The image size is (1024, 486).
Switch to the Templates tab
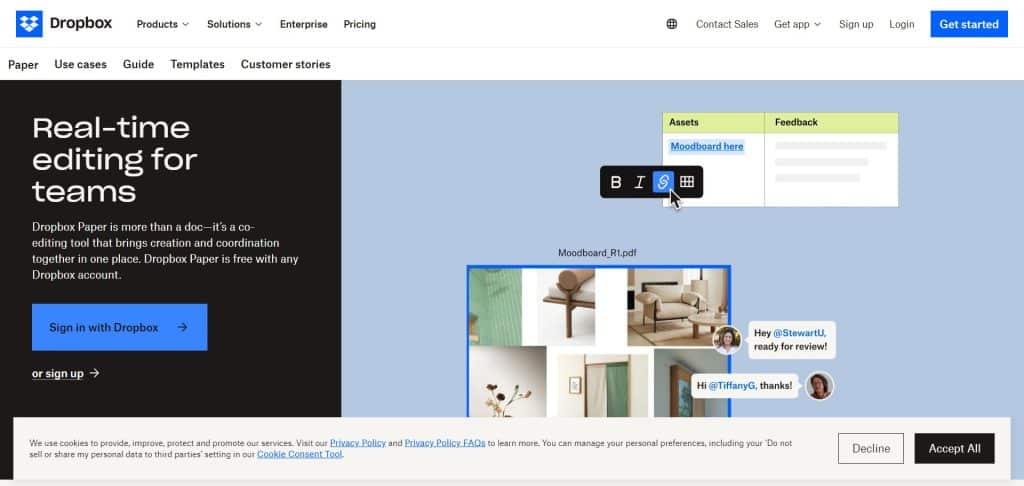point(197,64)
